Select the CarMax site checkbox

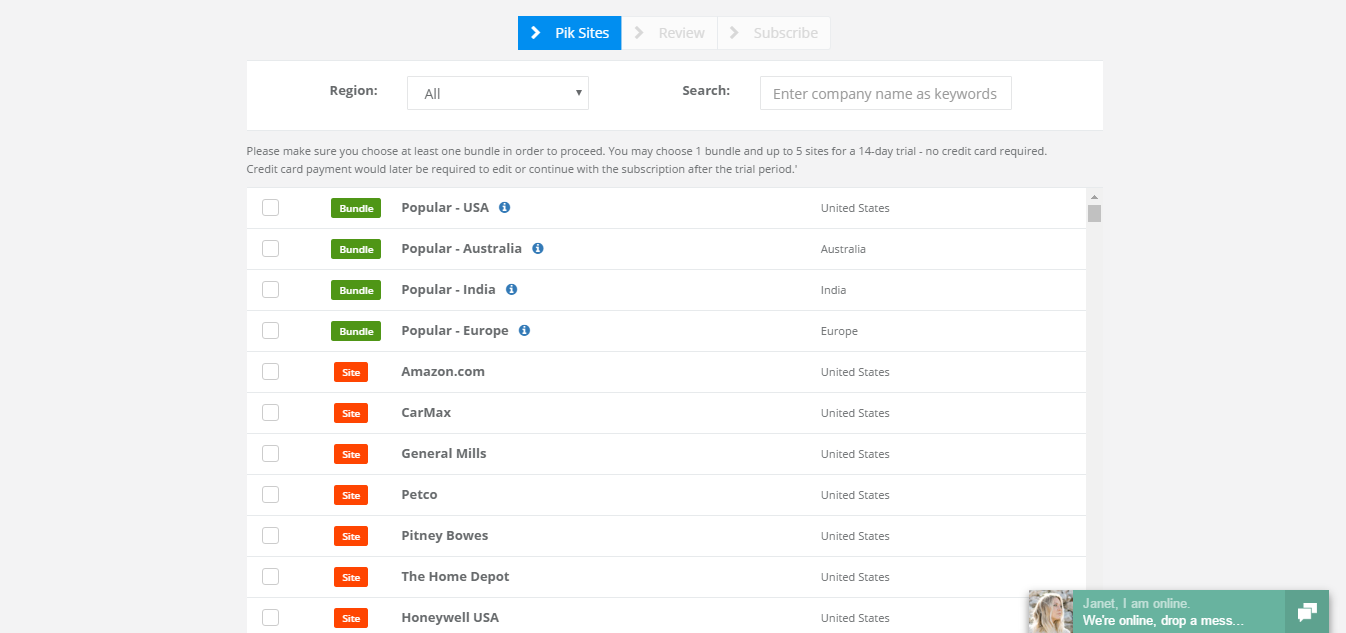coord(270,412)
